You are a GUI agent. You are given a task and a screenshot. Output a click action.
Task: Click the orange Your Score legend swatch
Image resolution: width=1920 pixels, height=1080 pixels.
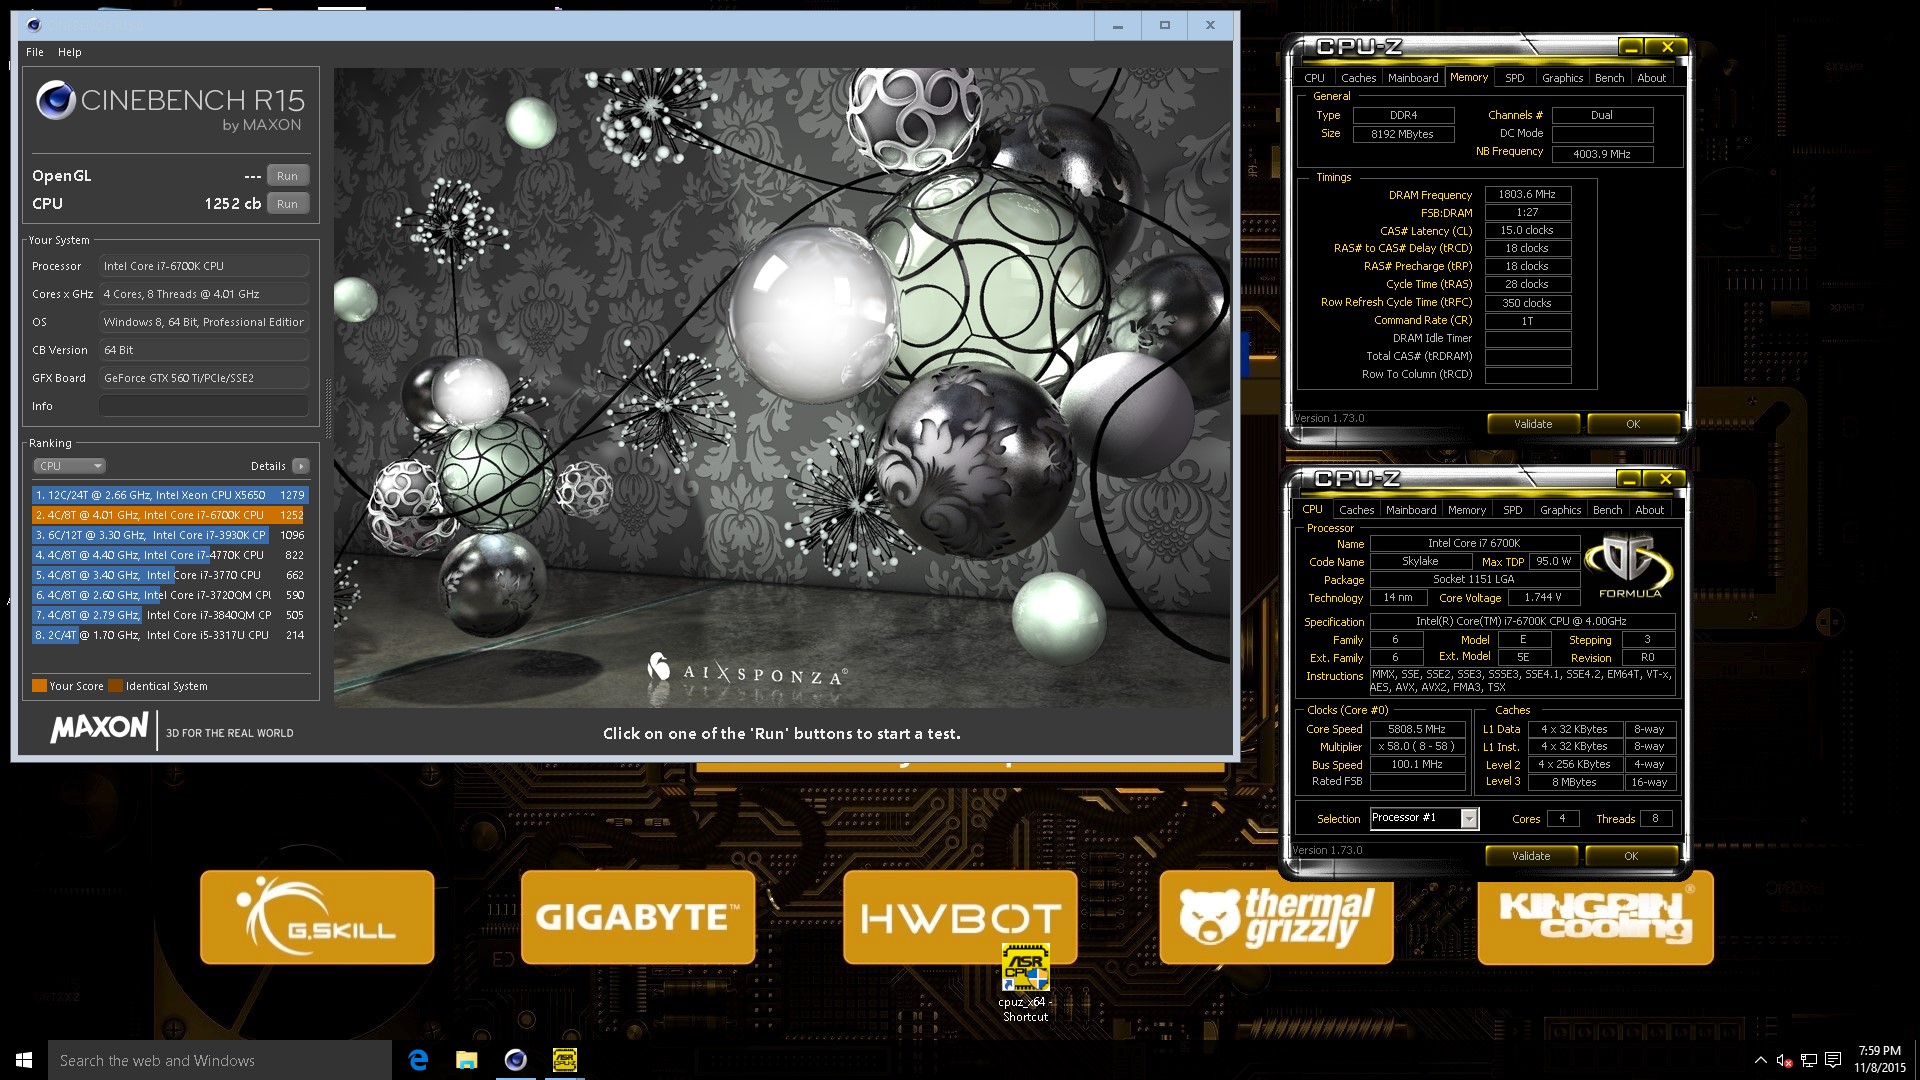(39, 686)
